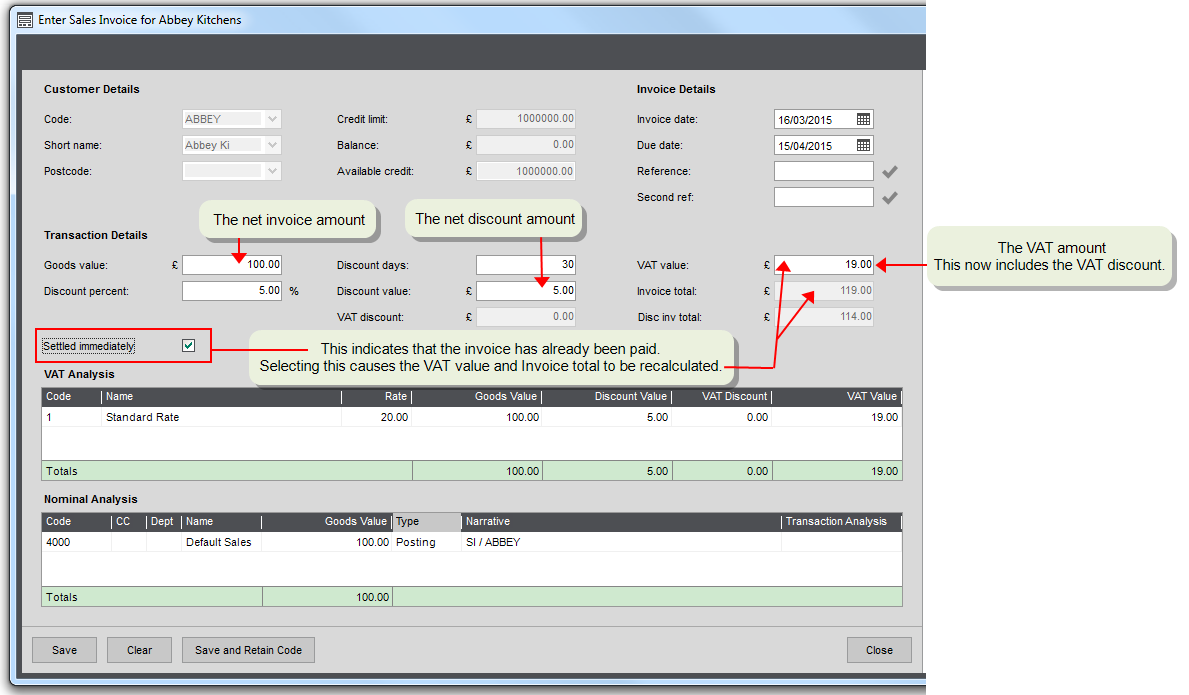
Task: Select the Discount days field
Action: (x=525, y=265)
